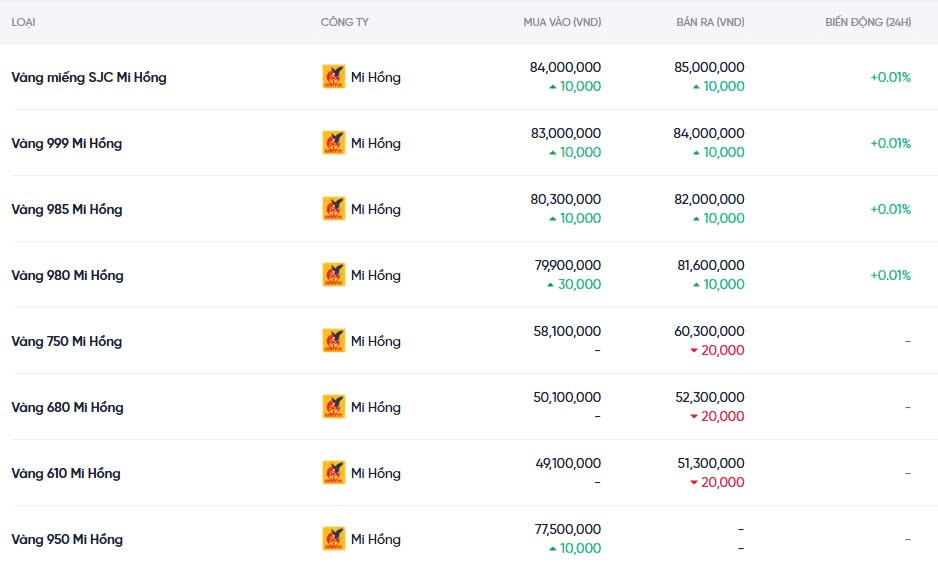Viewport: 938px width, 565px height.
Task: Sort by MUA VÀO (VND) column header
Action: click(562, 22)
